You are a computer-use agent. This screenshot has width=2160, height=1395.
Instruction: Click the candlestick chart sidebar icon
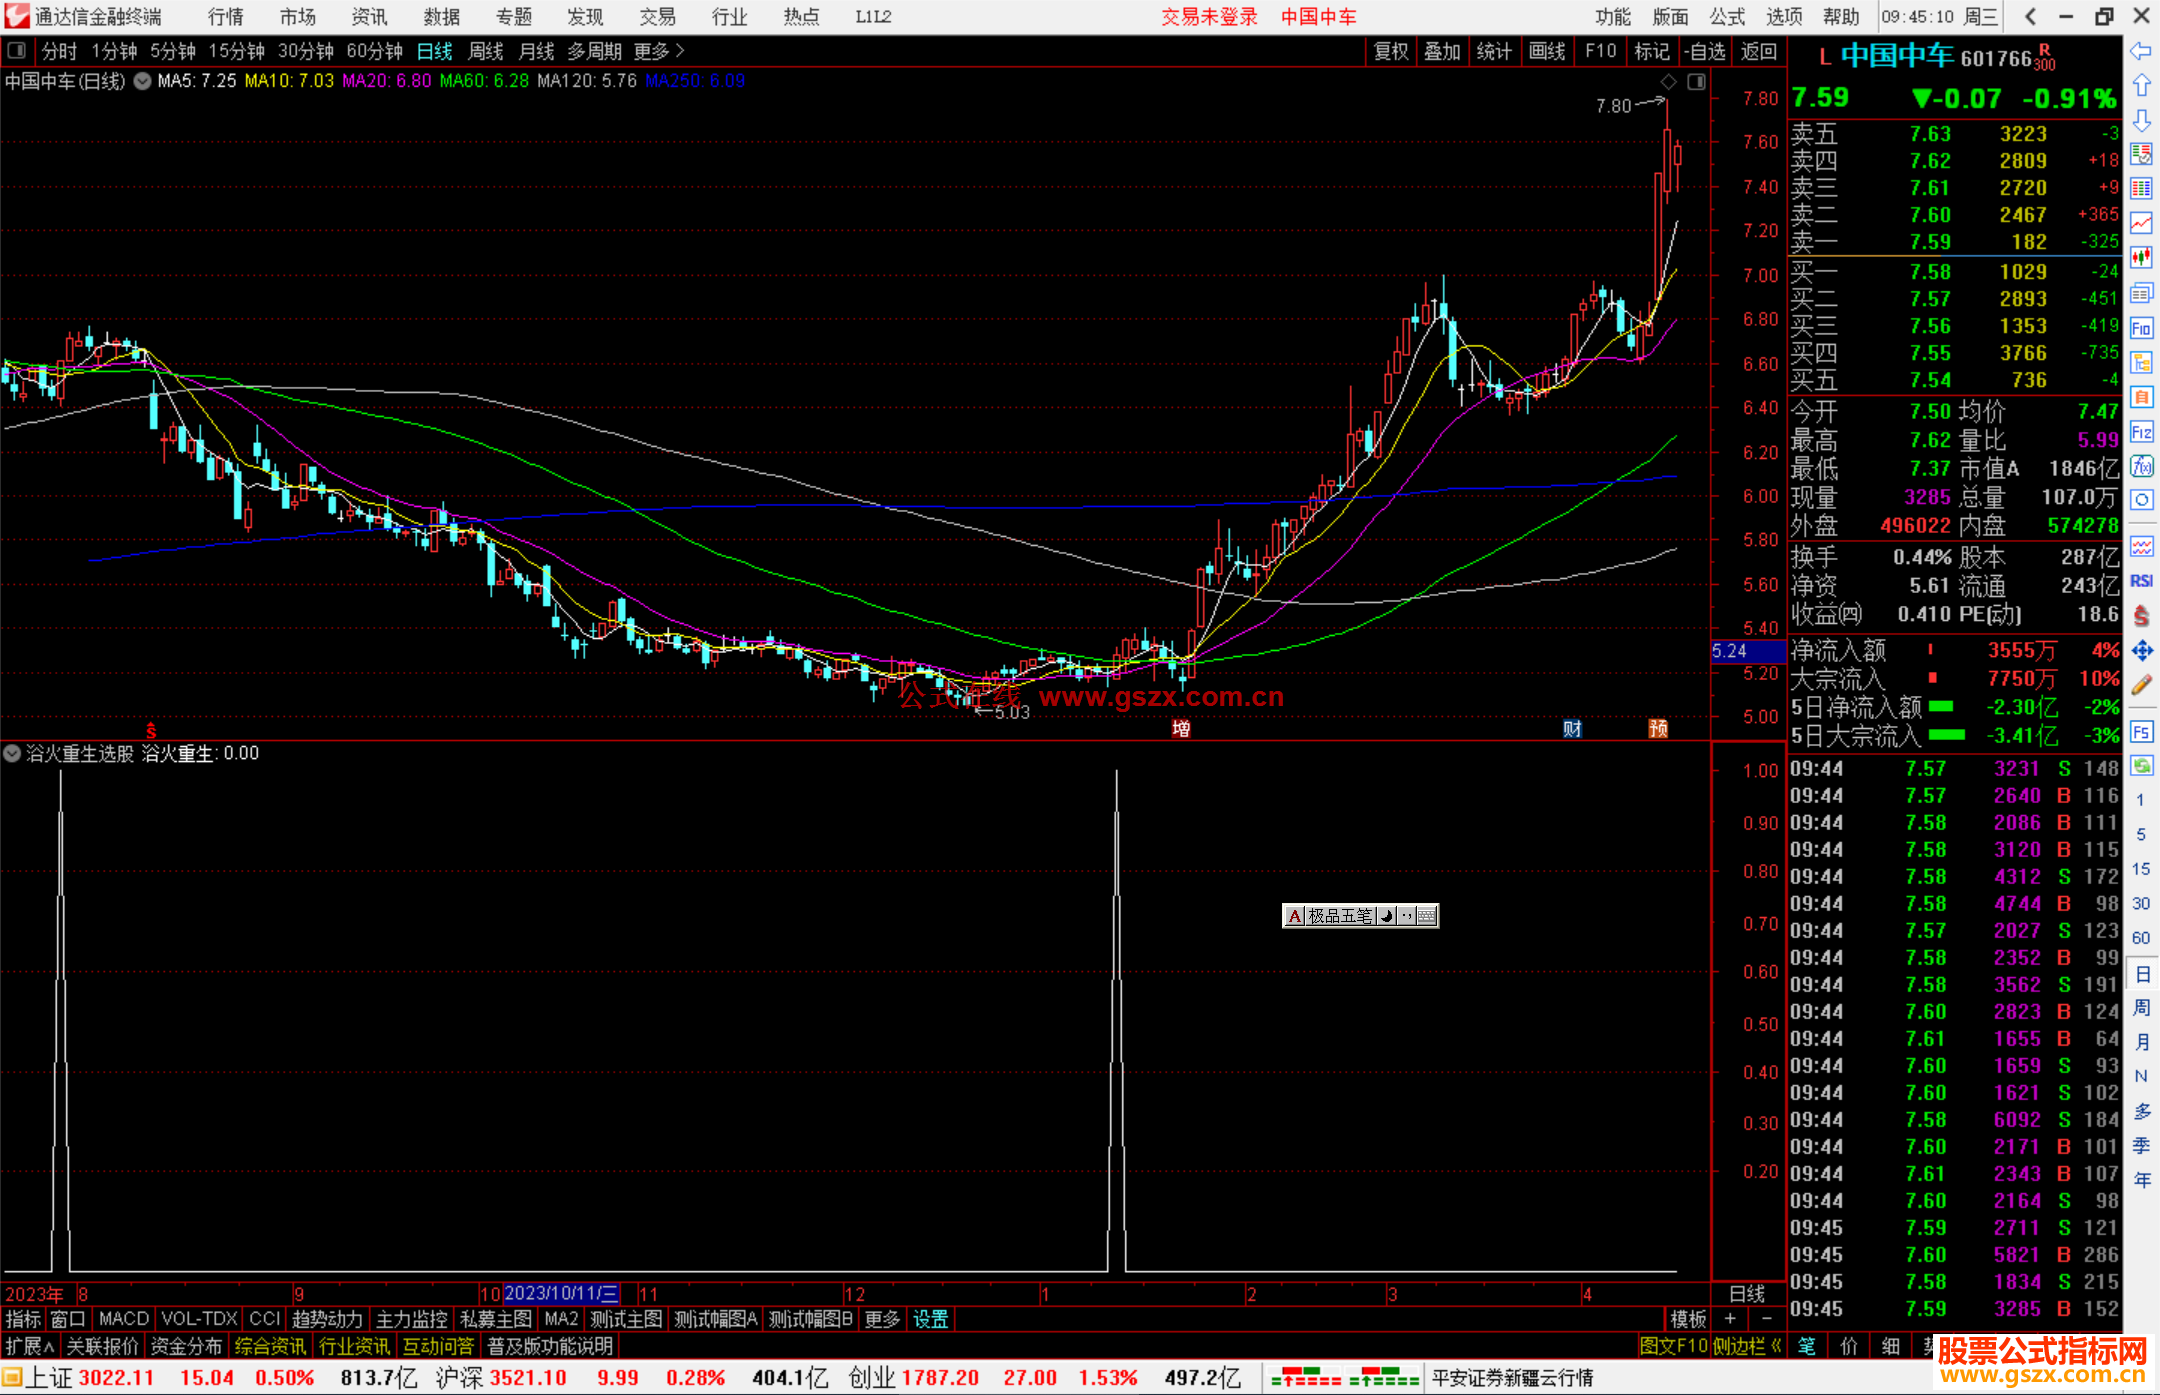[2141, 258]
